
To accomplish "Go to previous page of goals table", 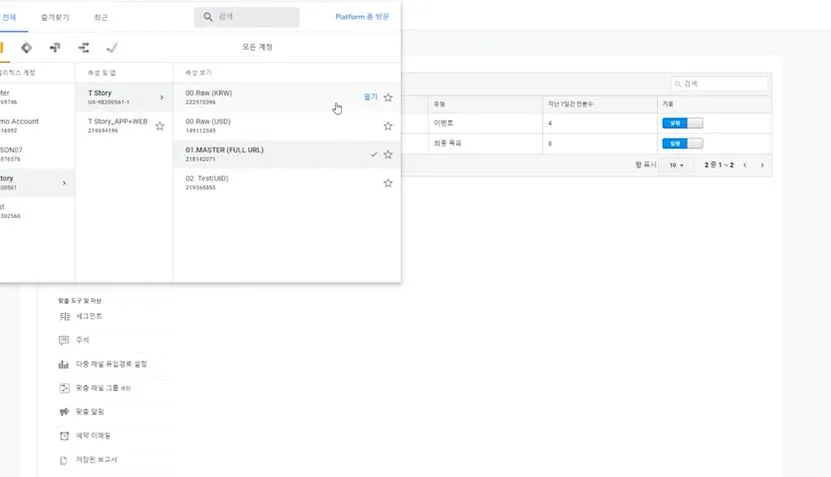I will click(745, 165).
